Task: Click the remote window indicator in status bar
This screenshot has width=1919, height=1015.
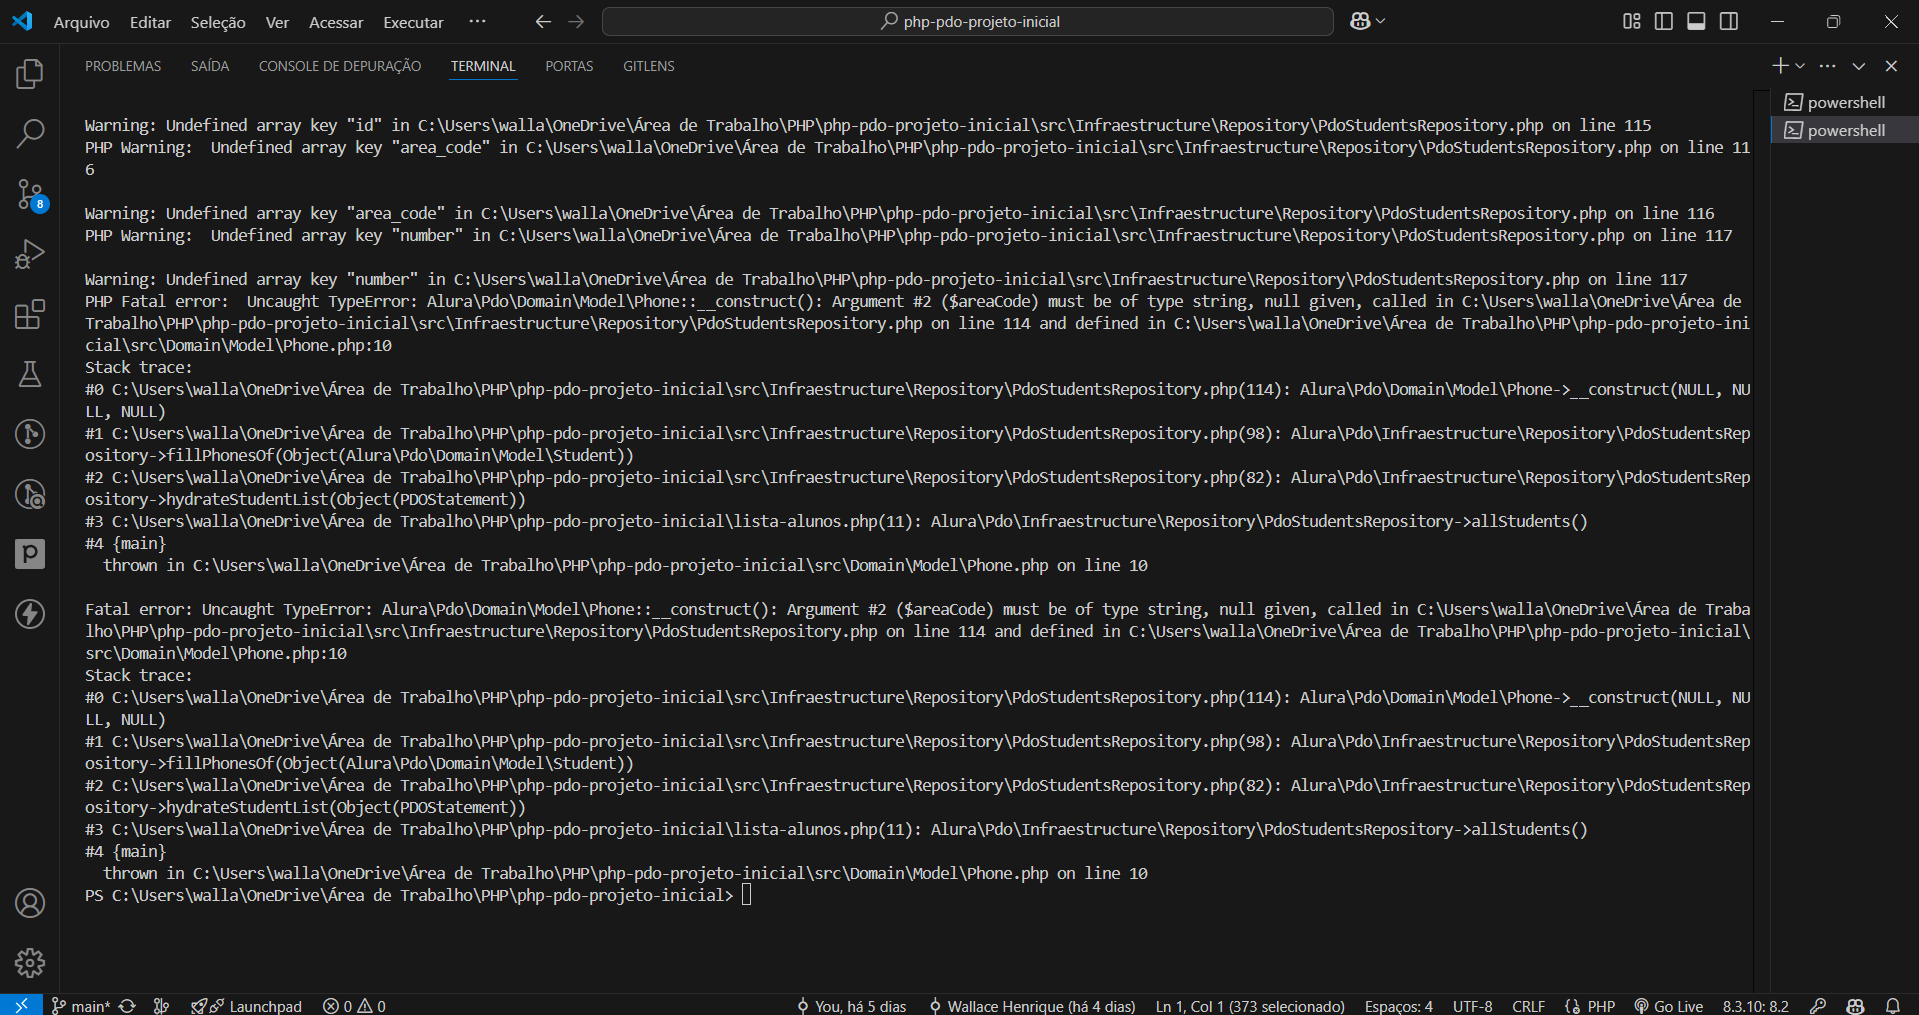Action: (x=21, y=1005)
